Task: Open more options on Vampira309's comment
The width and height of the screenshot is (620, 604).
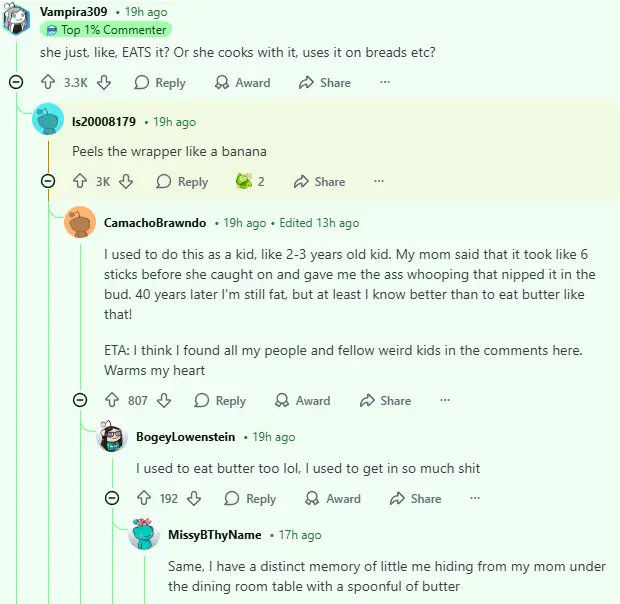Action: (385, 83)
